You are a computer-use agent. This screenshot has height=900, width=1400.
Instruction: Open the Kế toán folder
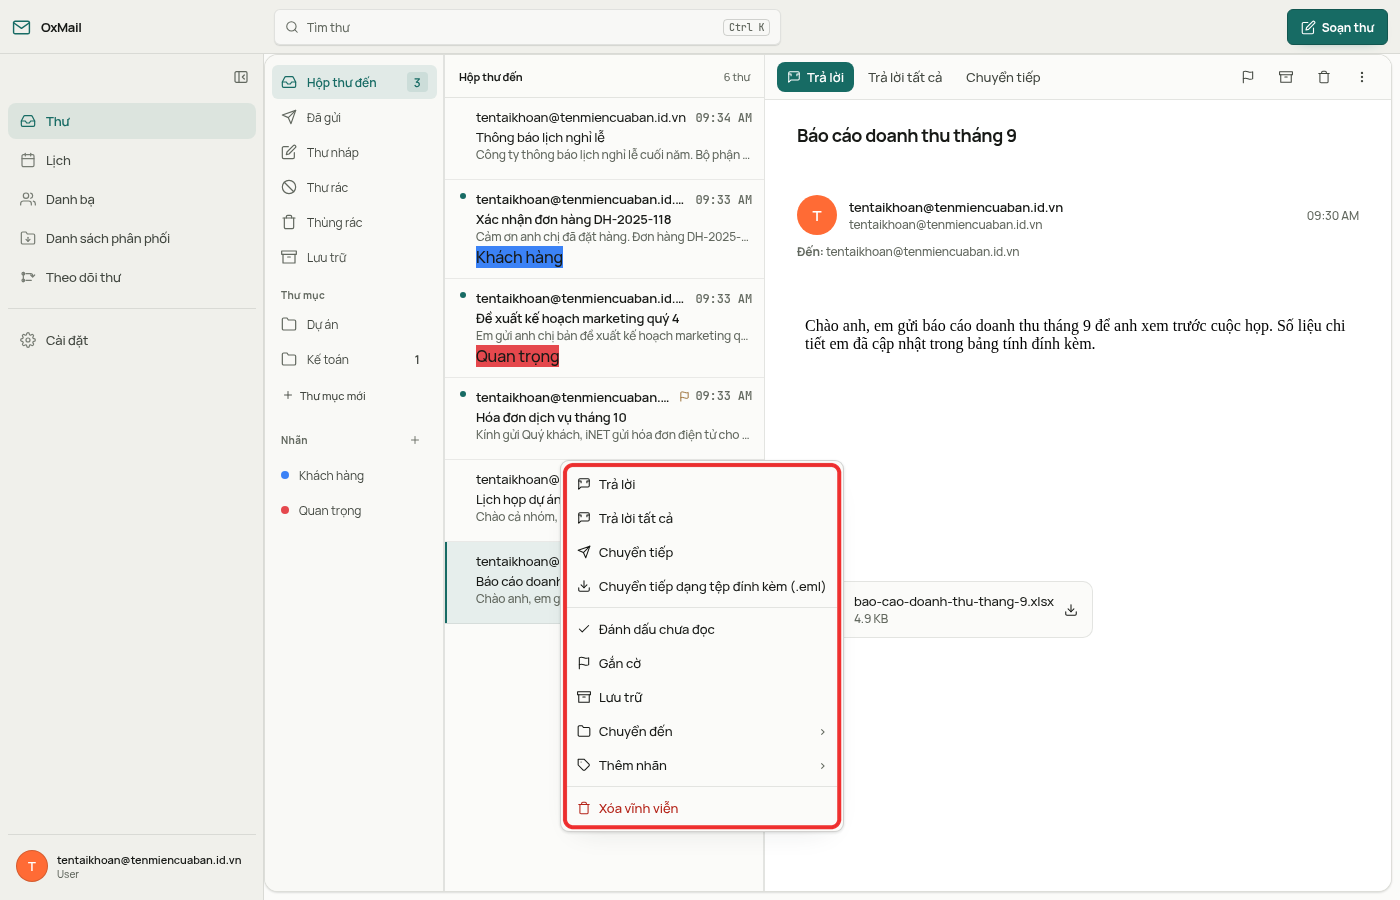click(x=354, y=359)
